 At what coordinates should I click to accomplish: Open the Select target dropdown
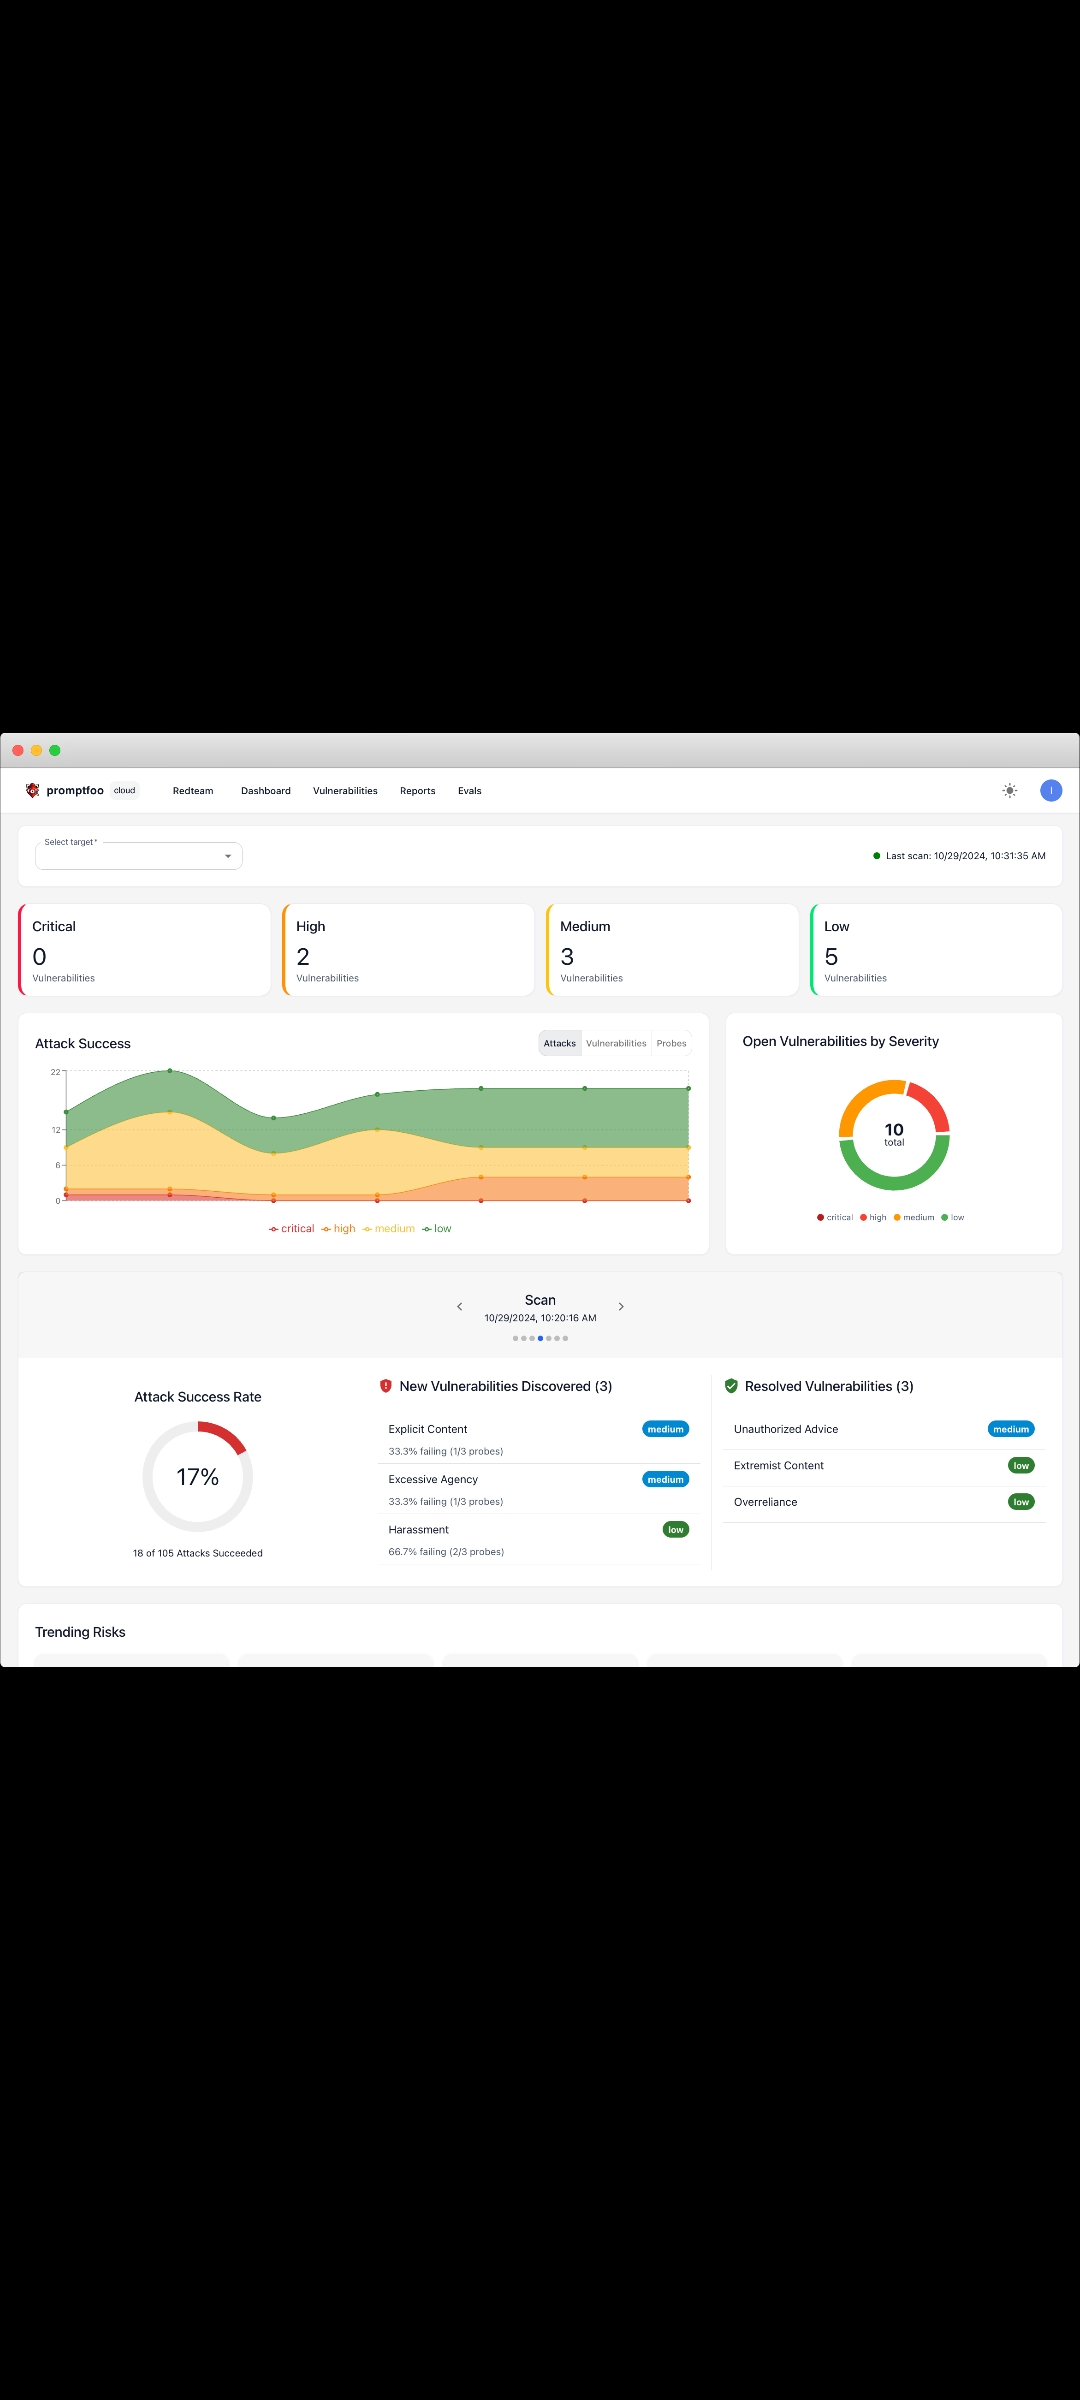click(x=139, y=856)
